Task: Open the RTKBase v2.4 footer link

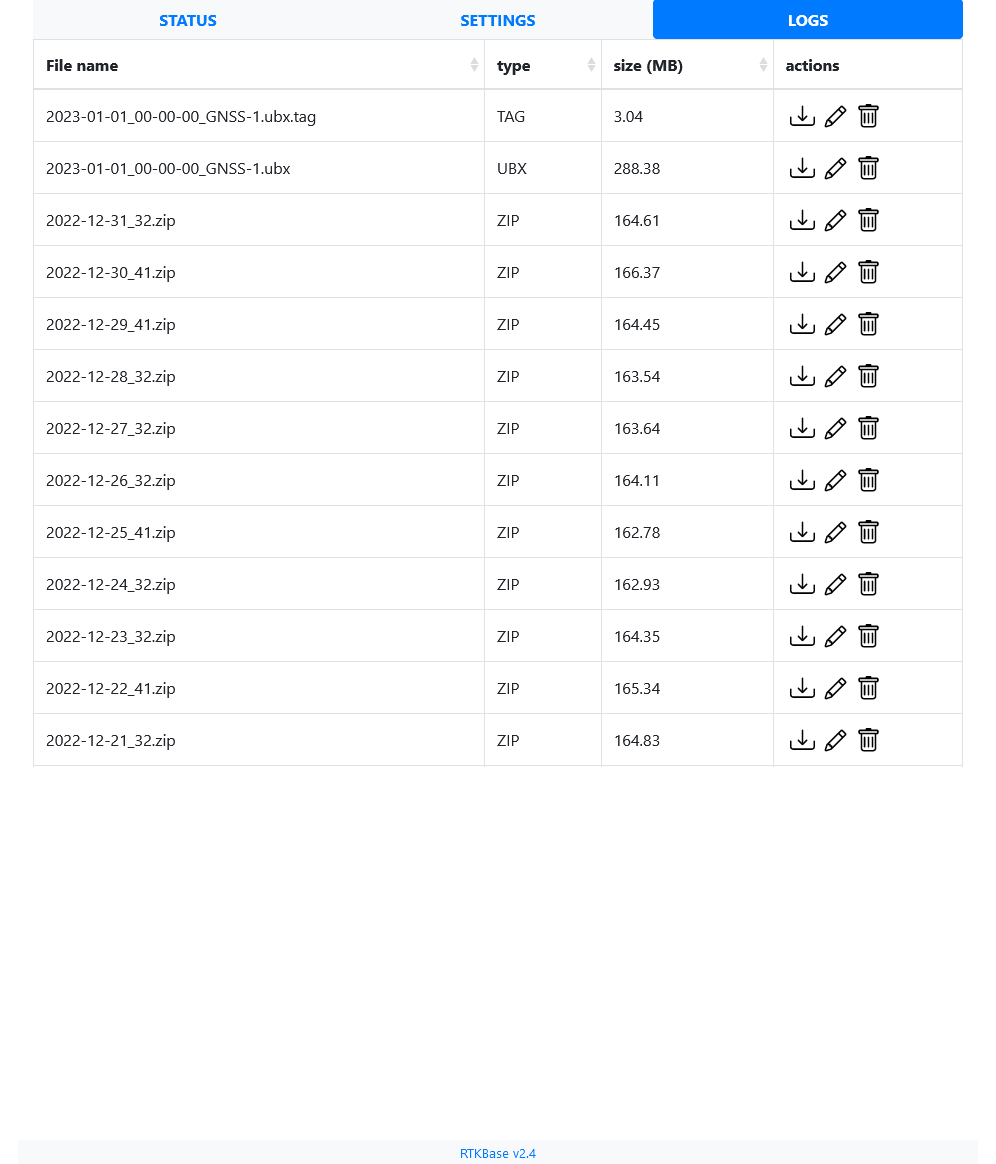Action: coord(497,1153)
